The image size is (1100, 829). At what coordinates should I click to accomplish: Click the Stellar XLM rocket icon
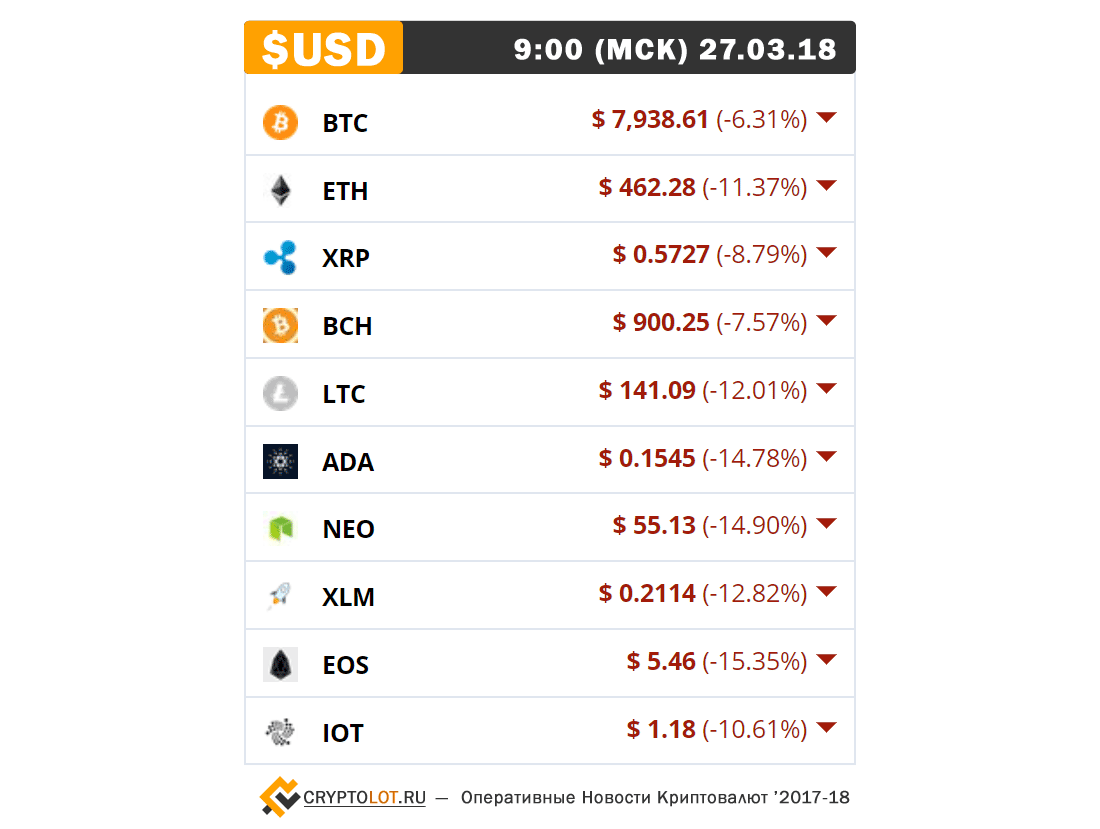[x=279, y=596]
